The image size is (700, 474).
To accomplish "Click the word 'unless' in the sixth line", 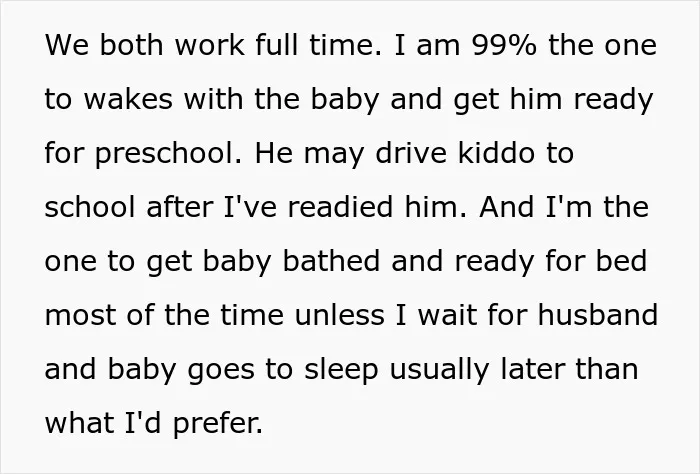I will (339, 315).
